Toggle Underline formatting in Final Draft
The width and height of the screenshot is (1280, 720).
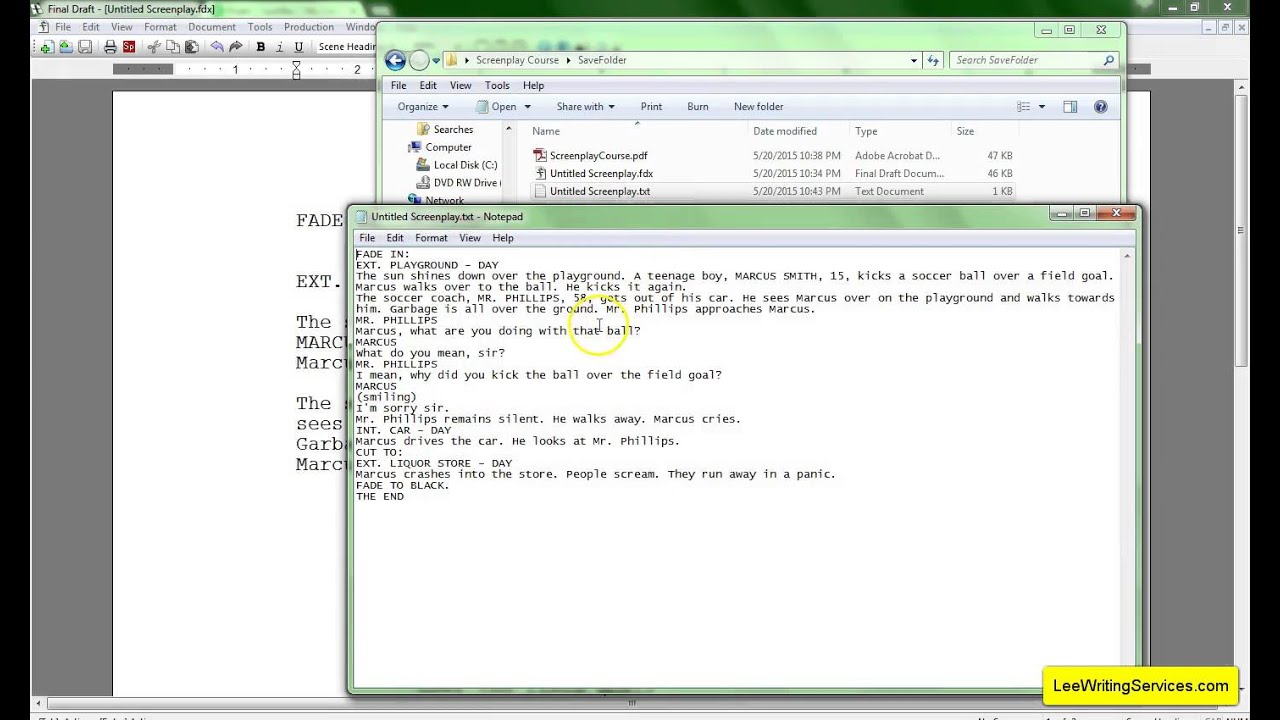[298, 47]
